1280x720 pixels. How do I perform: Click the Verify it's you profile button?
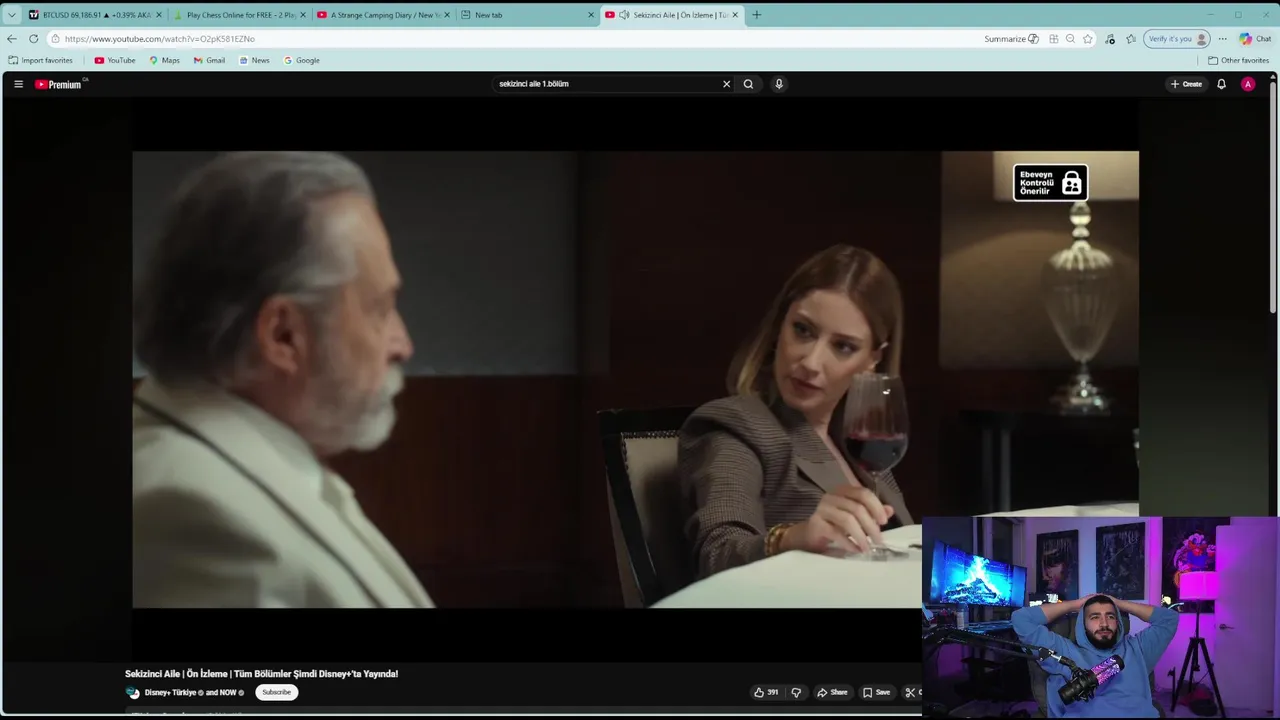point(1177,39)
